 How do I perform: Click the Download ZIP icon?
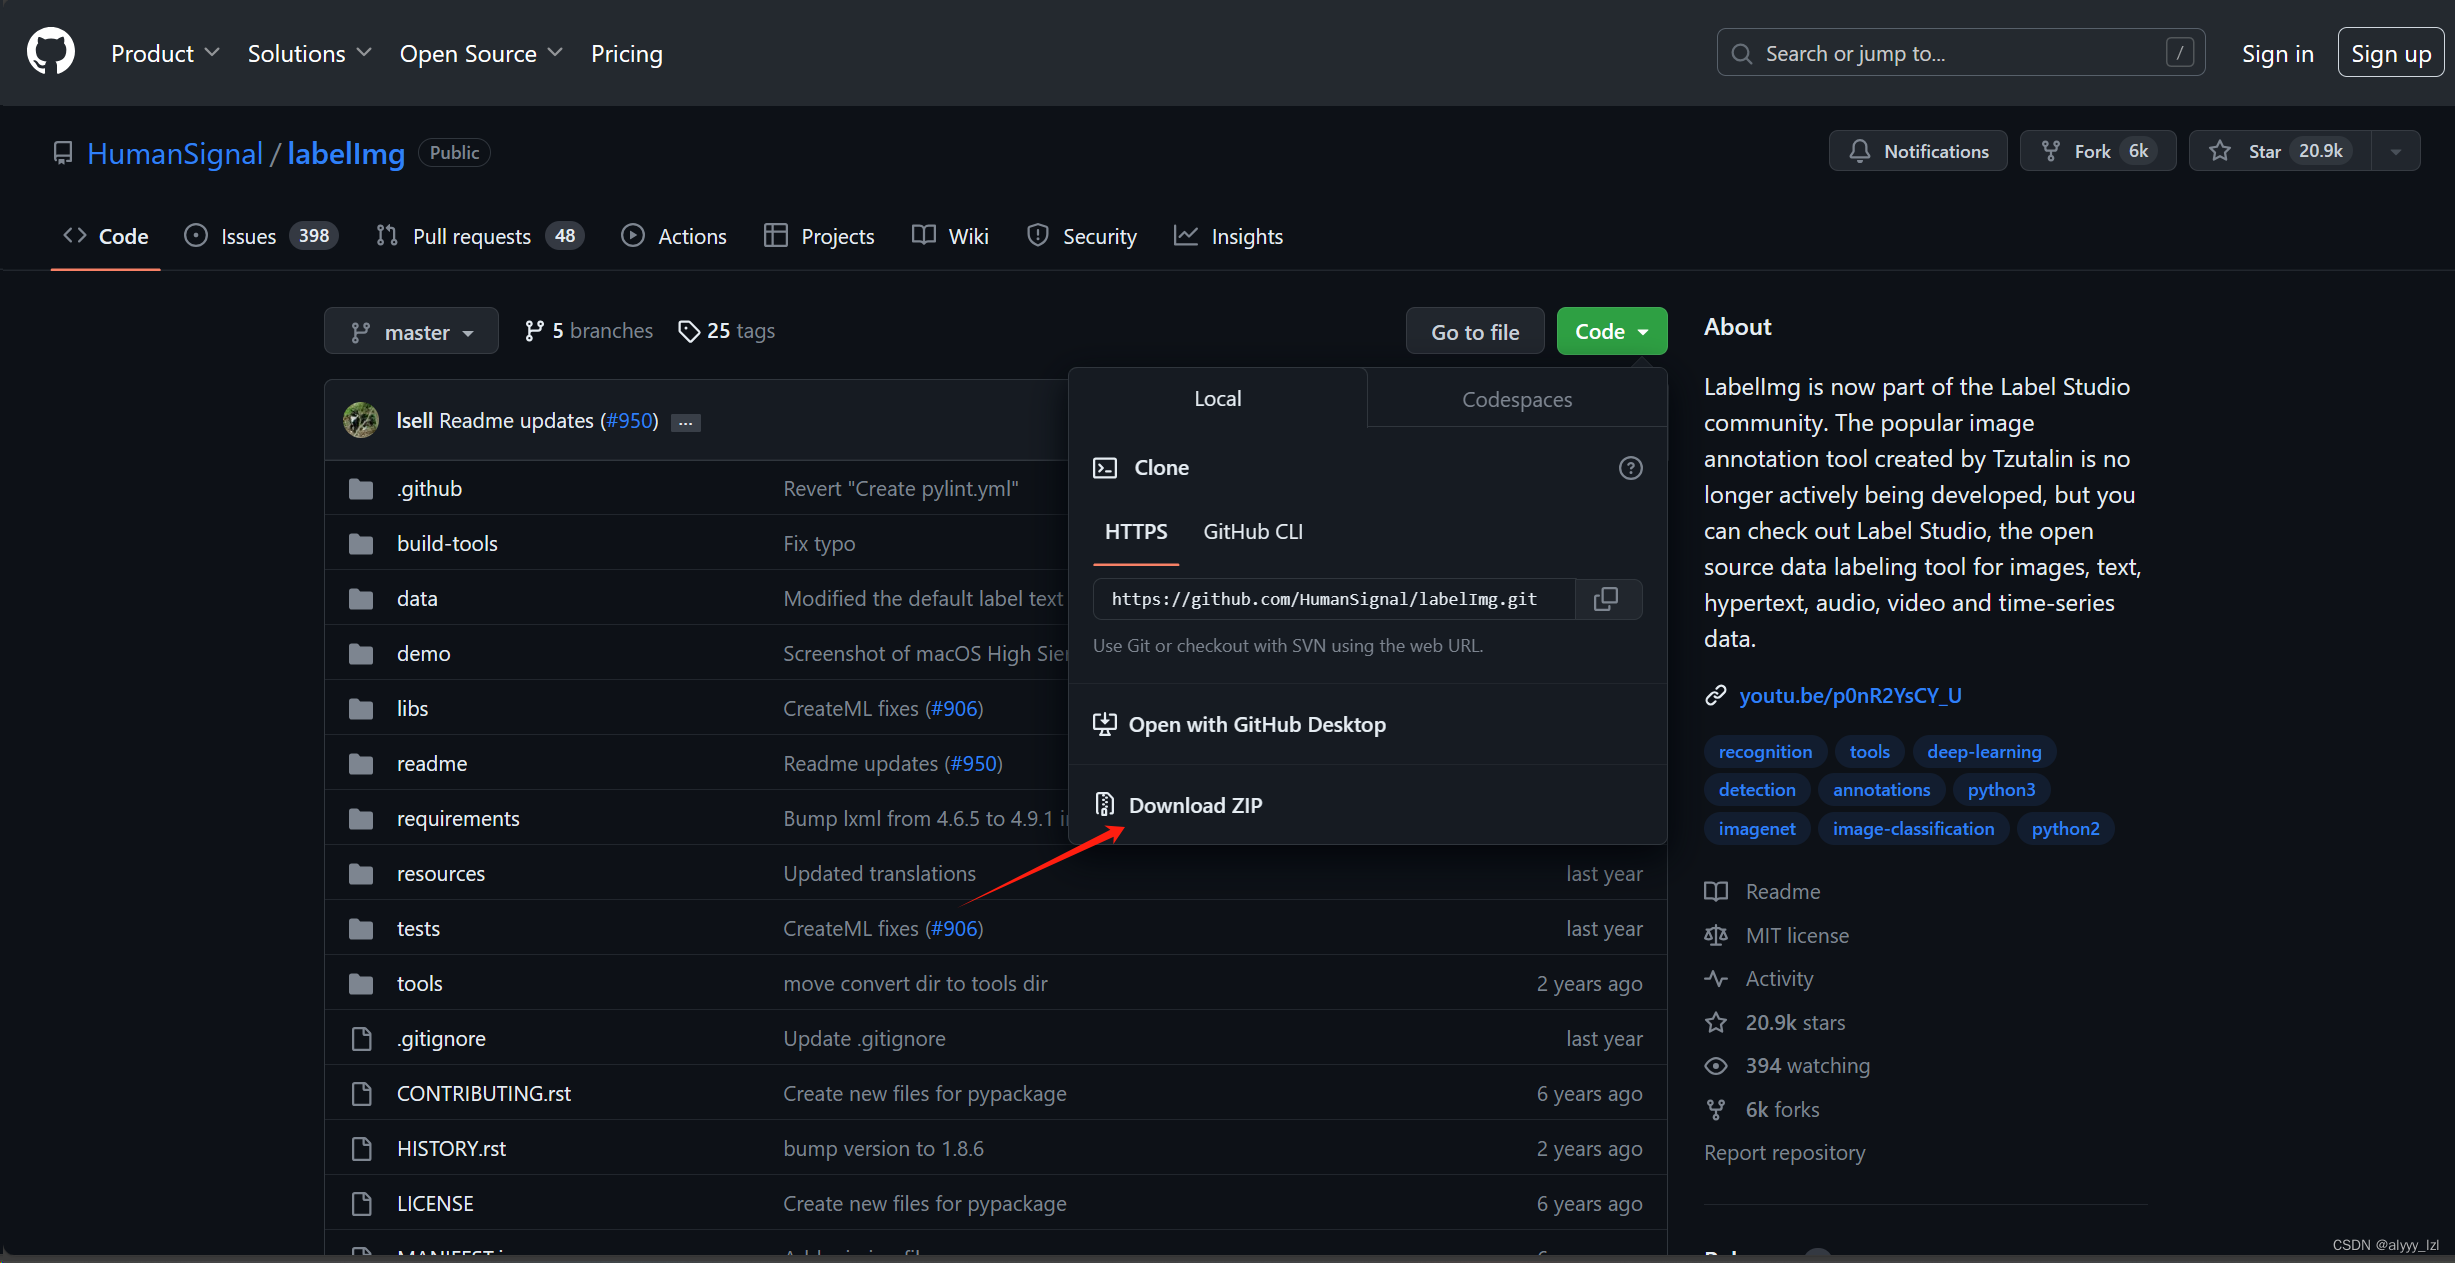coord(1104,805)
